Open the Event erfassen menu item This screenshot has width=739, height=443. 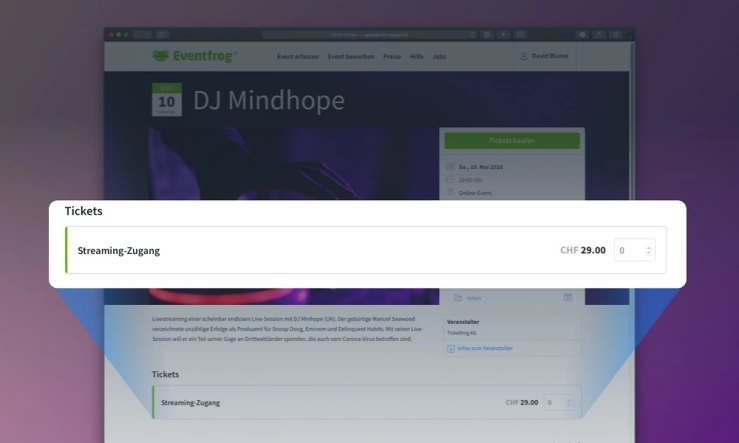[x=298, y=57]
